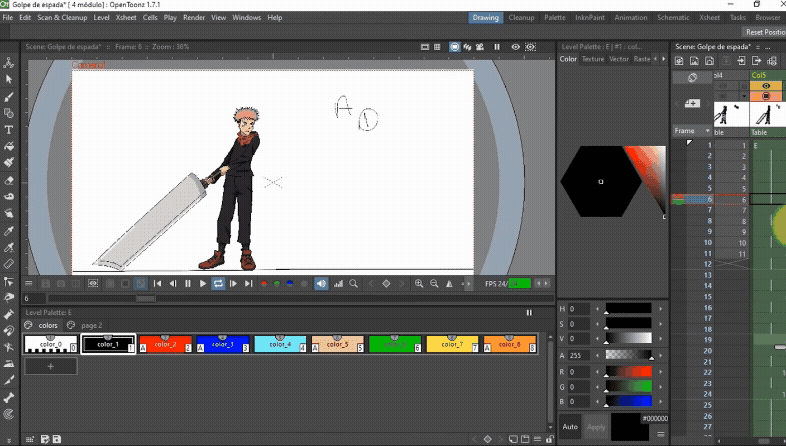
Task: Toggle red channel display
Action: (x=264, y=284)
